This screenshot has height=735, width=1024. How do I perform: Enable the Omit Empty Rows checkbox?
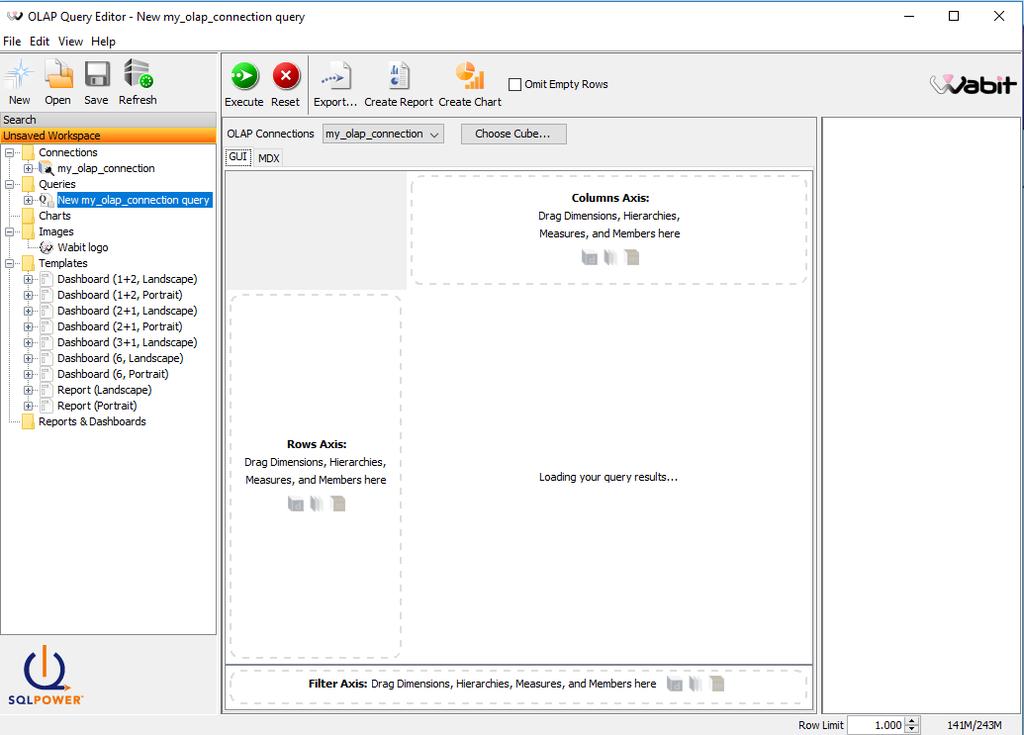515,84
